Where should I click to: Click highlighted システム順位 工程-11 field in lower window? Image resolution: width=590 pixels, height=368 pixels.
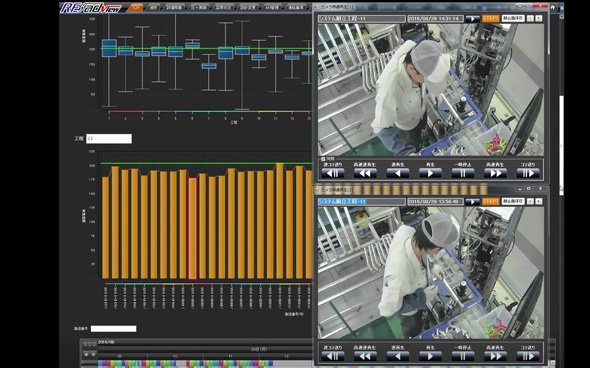(362, 202)
